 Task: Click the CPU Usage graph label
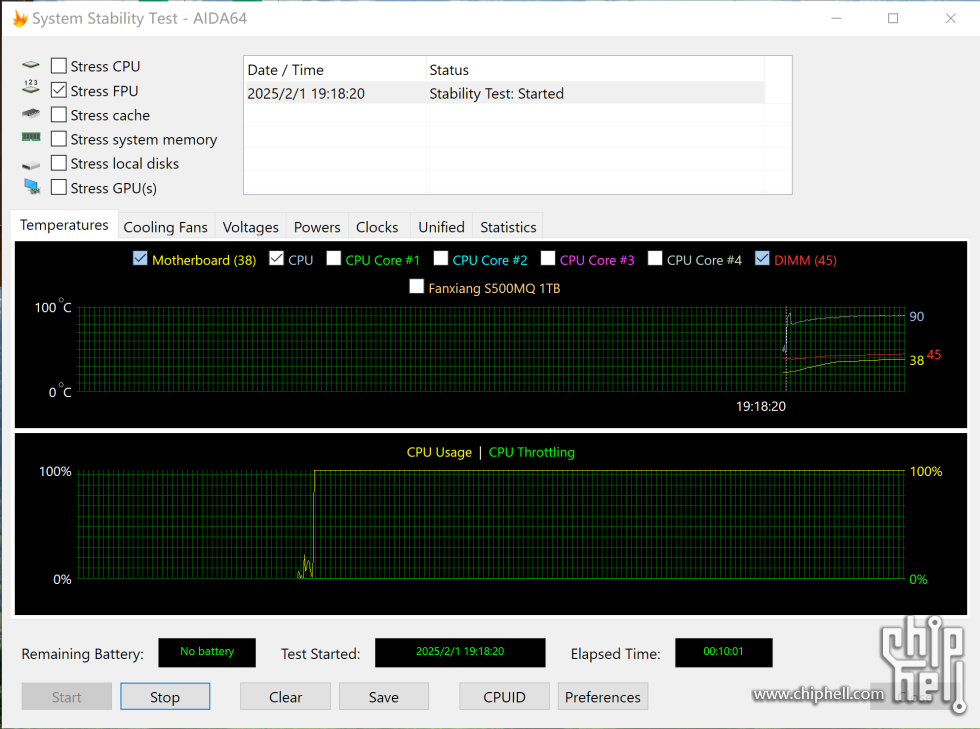point(439,452)
